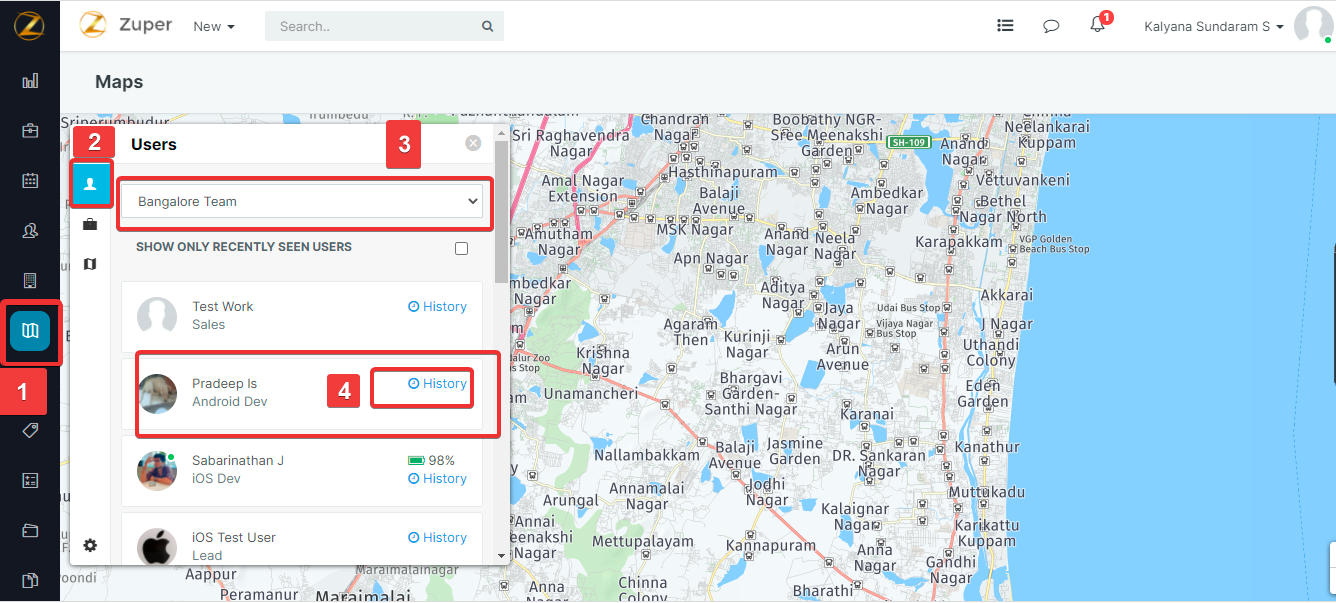The width and height of the screenshot is (1336, 603).
Task: Click the list view icon in header
Action: pyautogui.click(x=1005, y=27)
